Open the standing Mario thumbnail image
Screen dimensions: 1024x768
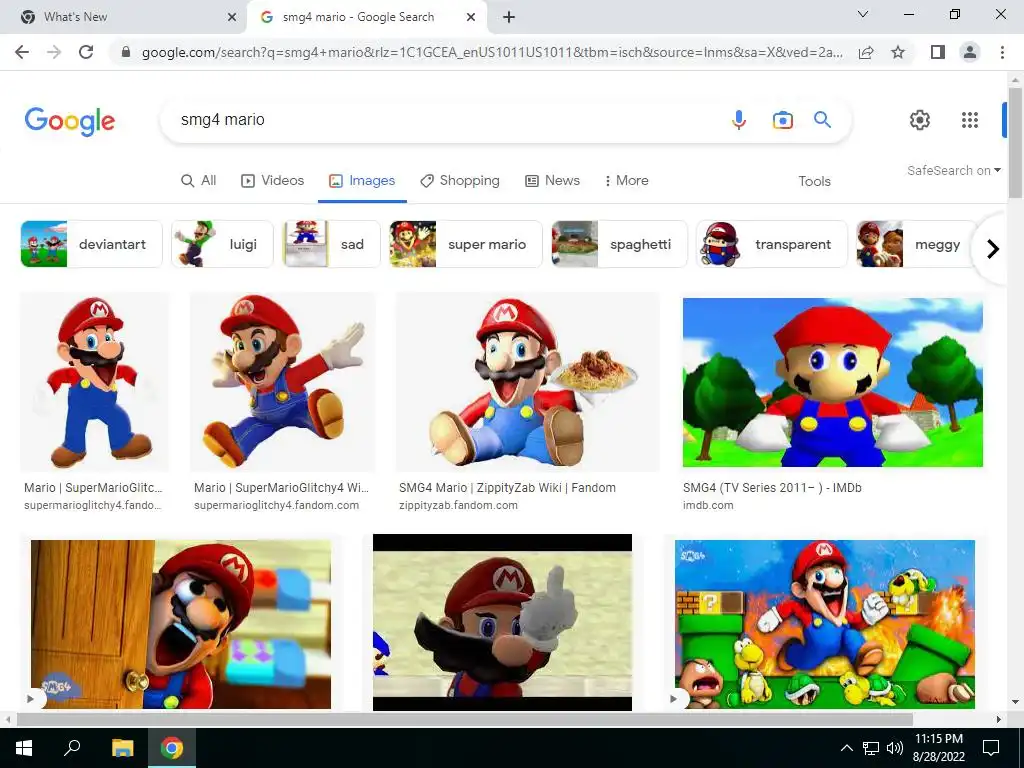tap(95, 382)
